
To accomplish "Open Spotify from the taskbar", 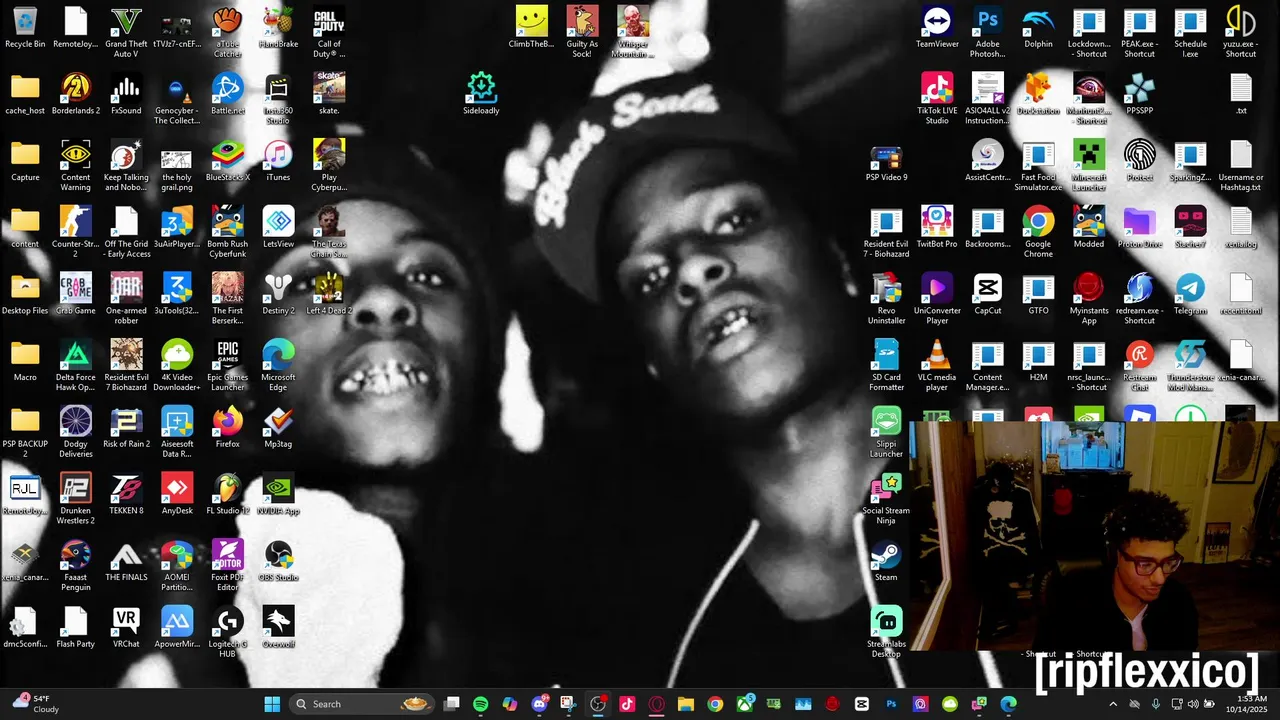I will tap(481, 704).
